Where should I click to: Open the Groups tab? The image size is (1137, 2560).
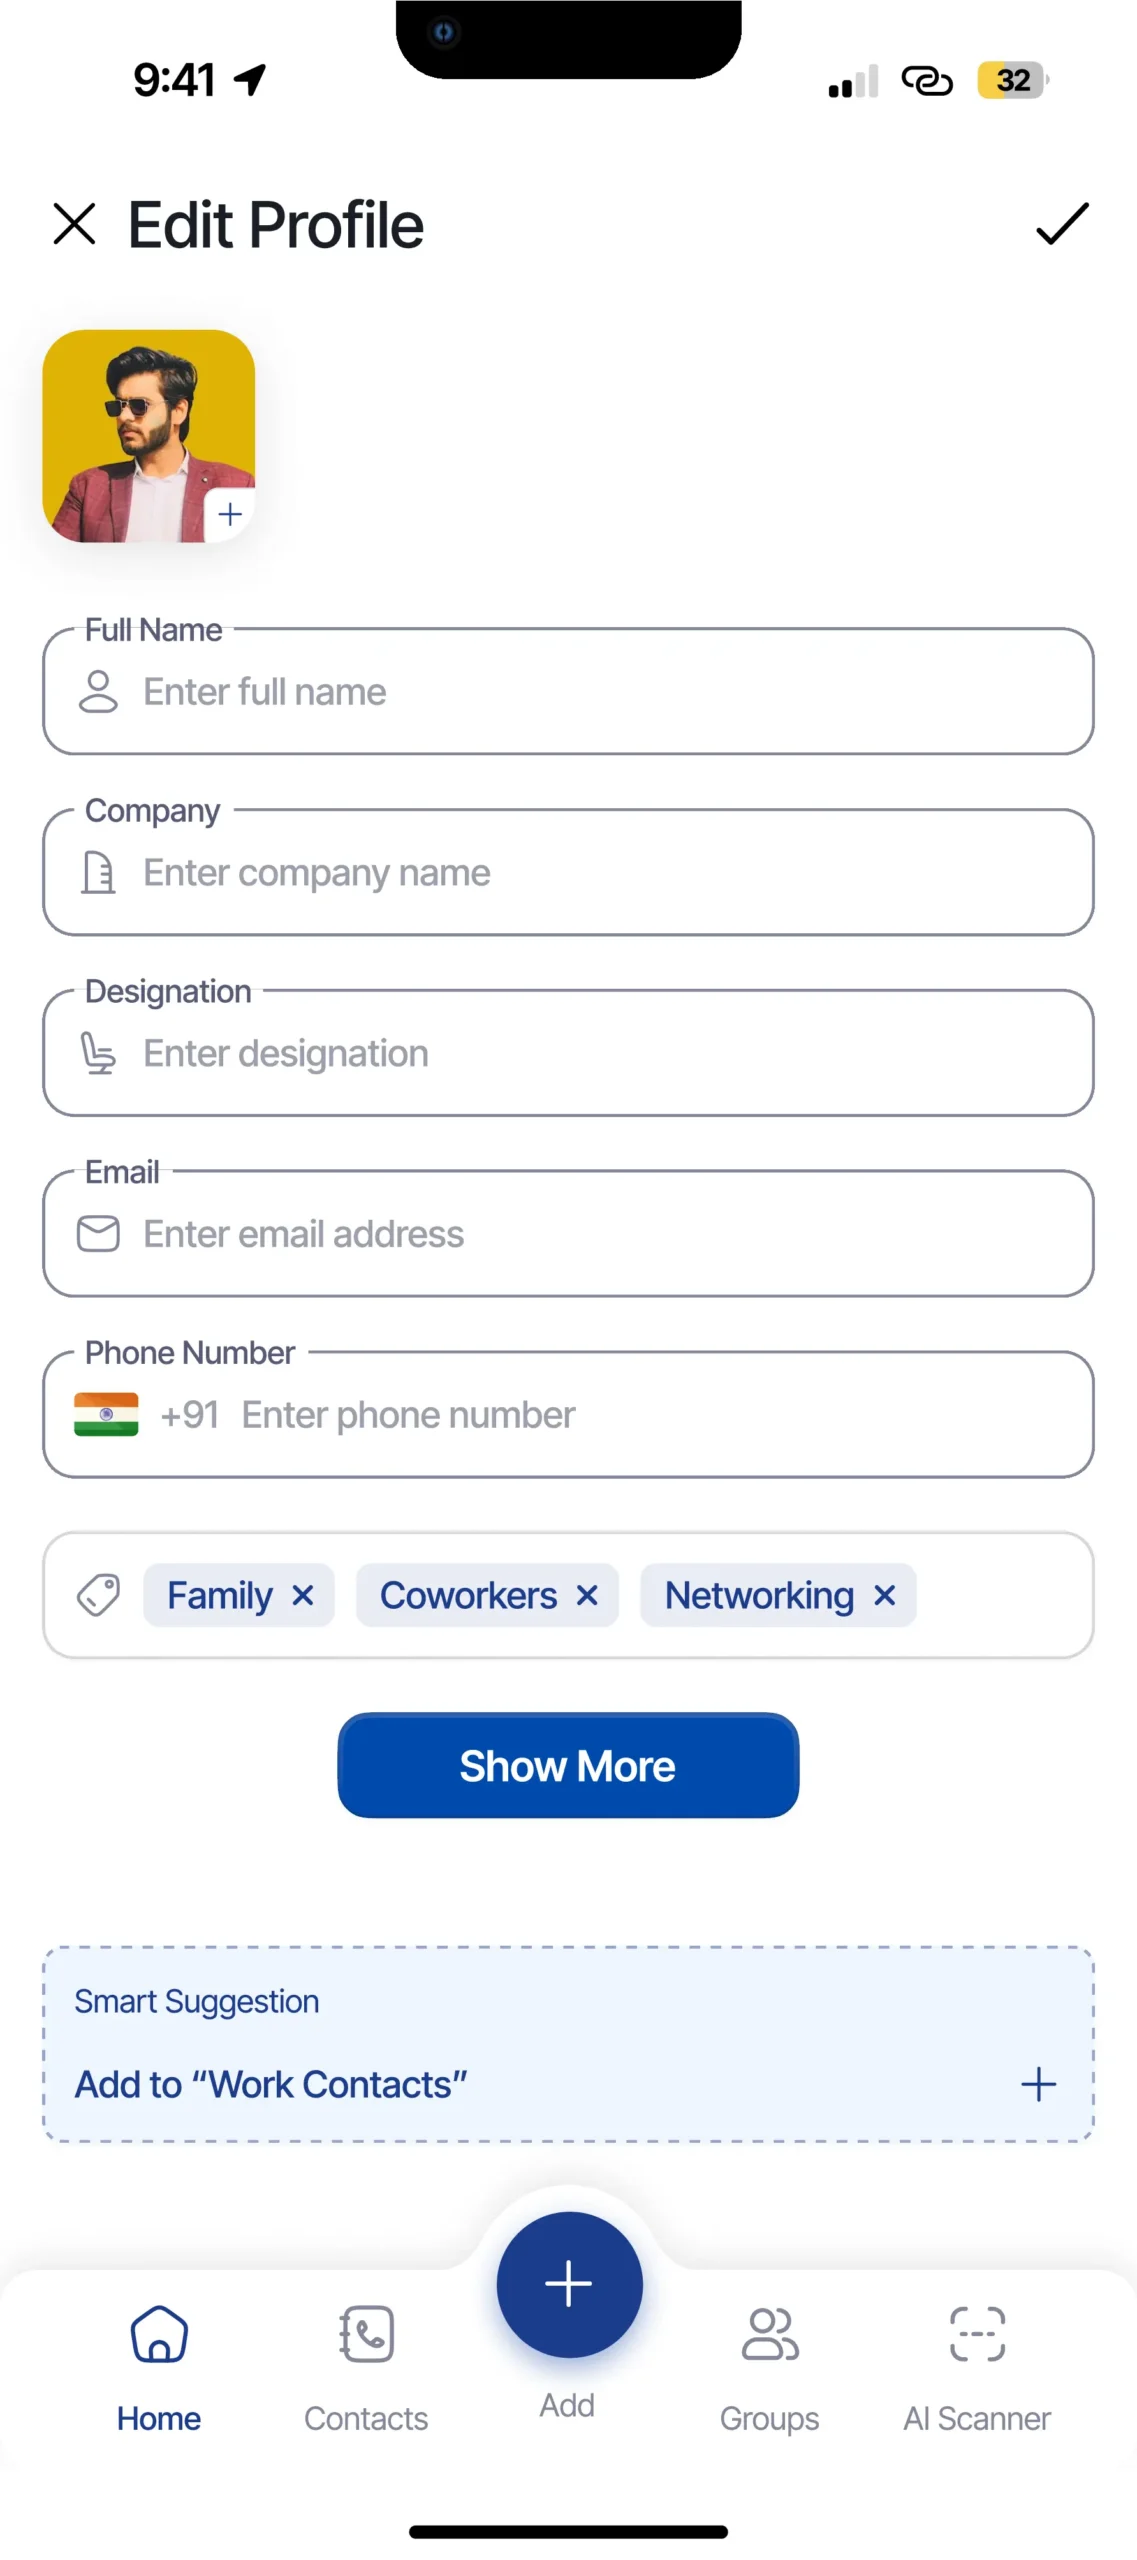point(769,2360)
